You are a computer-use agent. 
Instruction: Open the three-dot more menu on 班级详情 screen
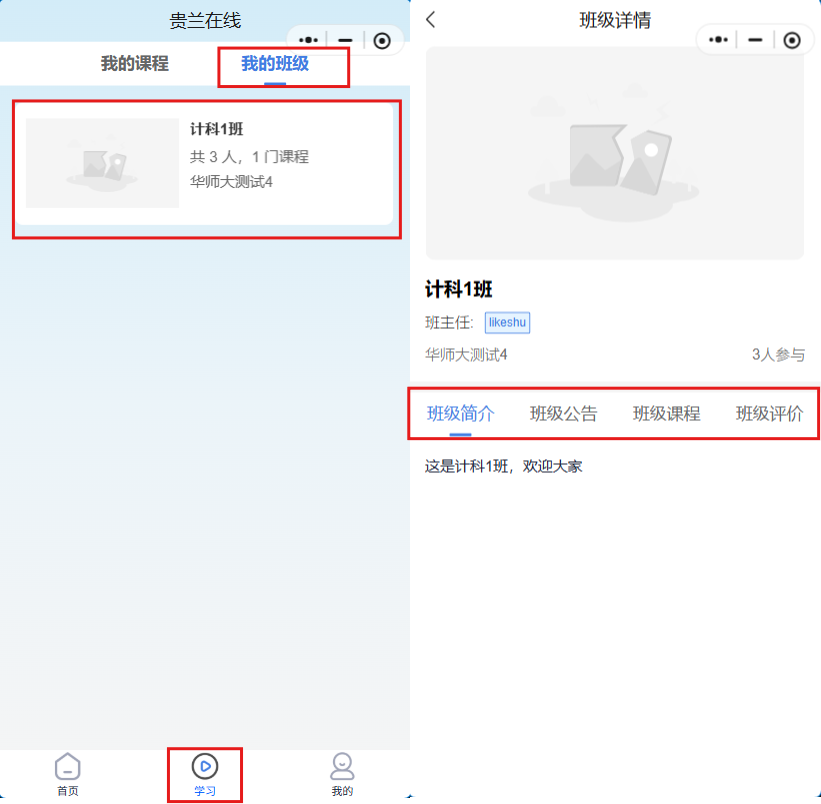tap(718, 40)
